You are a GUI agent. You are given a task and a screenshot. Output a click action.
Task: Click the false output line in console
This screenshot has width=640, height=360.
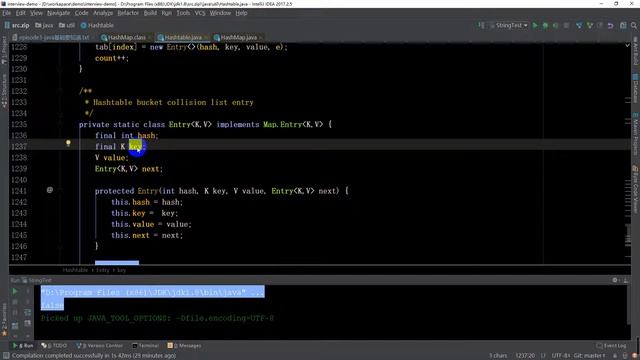pyautogui.click(x=52, y=305)
